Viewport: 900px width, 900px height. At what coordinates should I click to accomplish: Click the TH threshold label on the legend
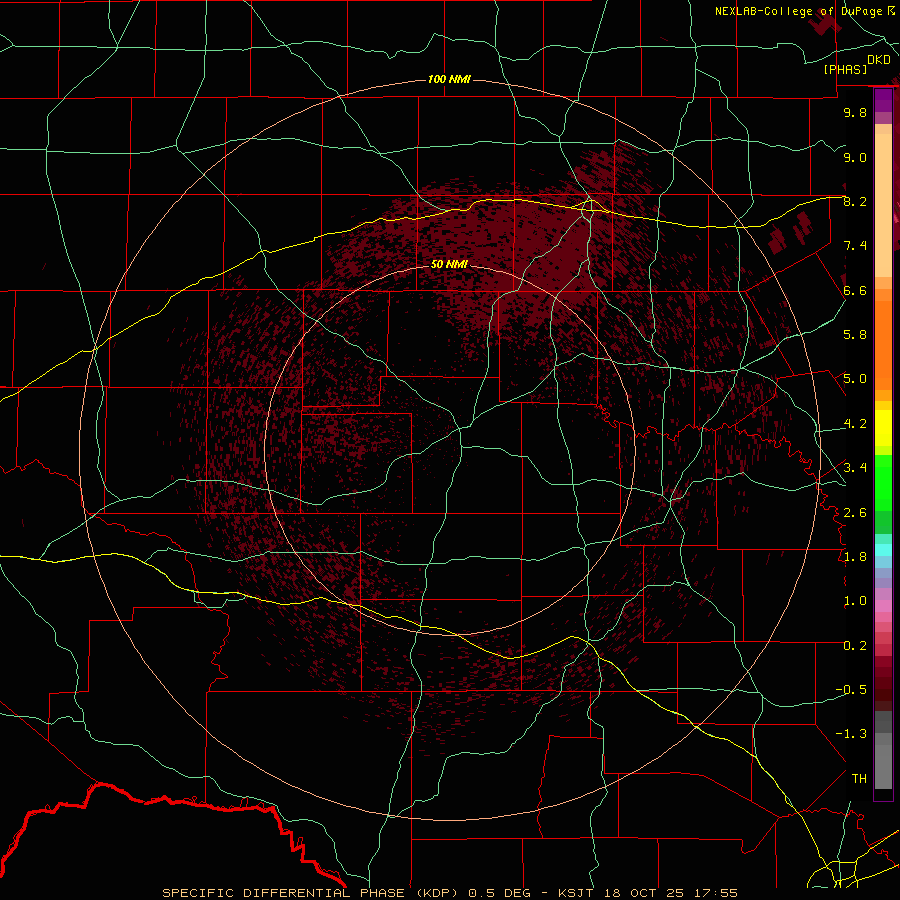859,779
